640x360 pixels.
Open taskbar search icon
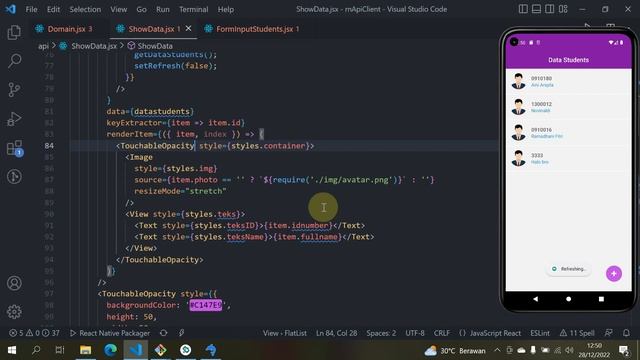[x=36, y=350]
